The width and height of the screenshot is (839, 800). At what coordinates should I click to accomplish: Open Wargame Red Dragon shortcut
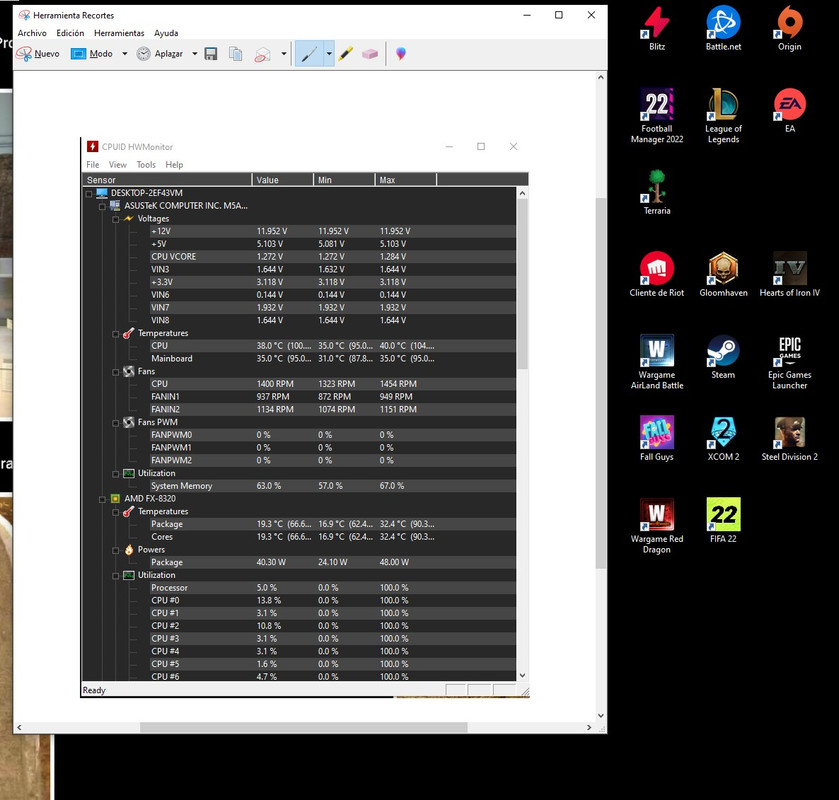coord(657,526)
